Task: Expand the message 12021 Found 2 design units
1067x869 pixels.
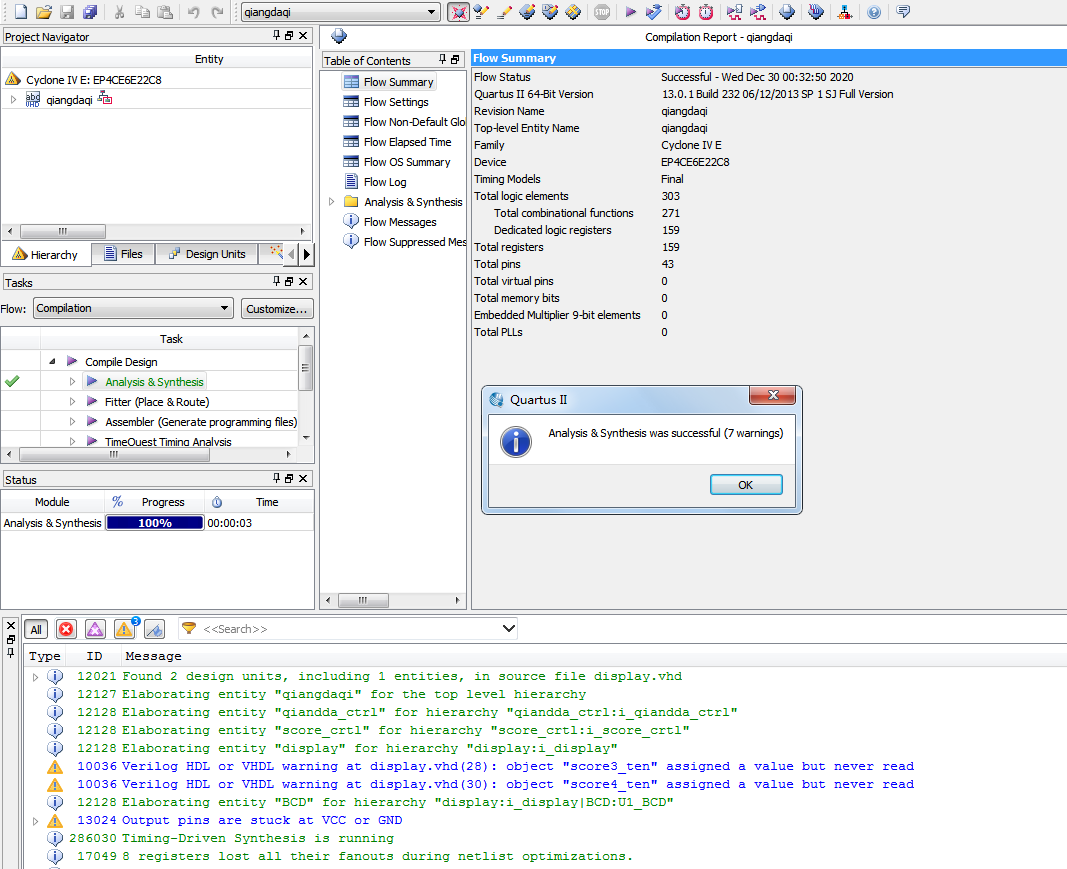Action: click(35, 677)
